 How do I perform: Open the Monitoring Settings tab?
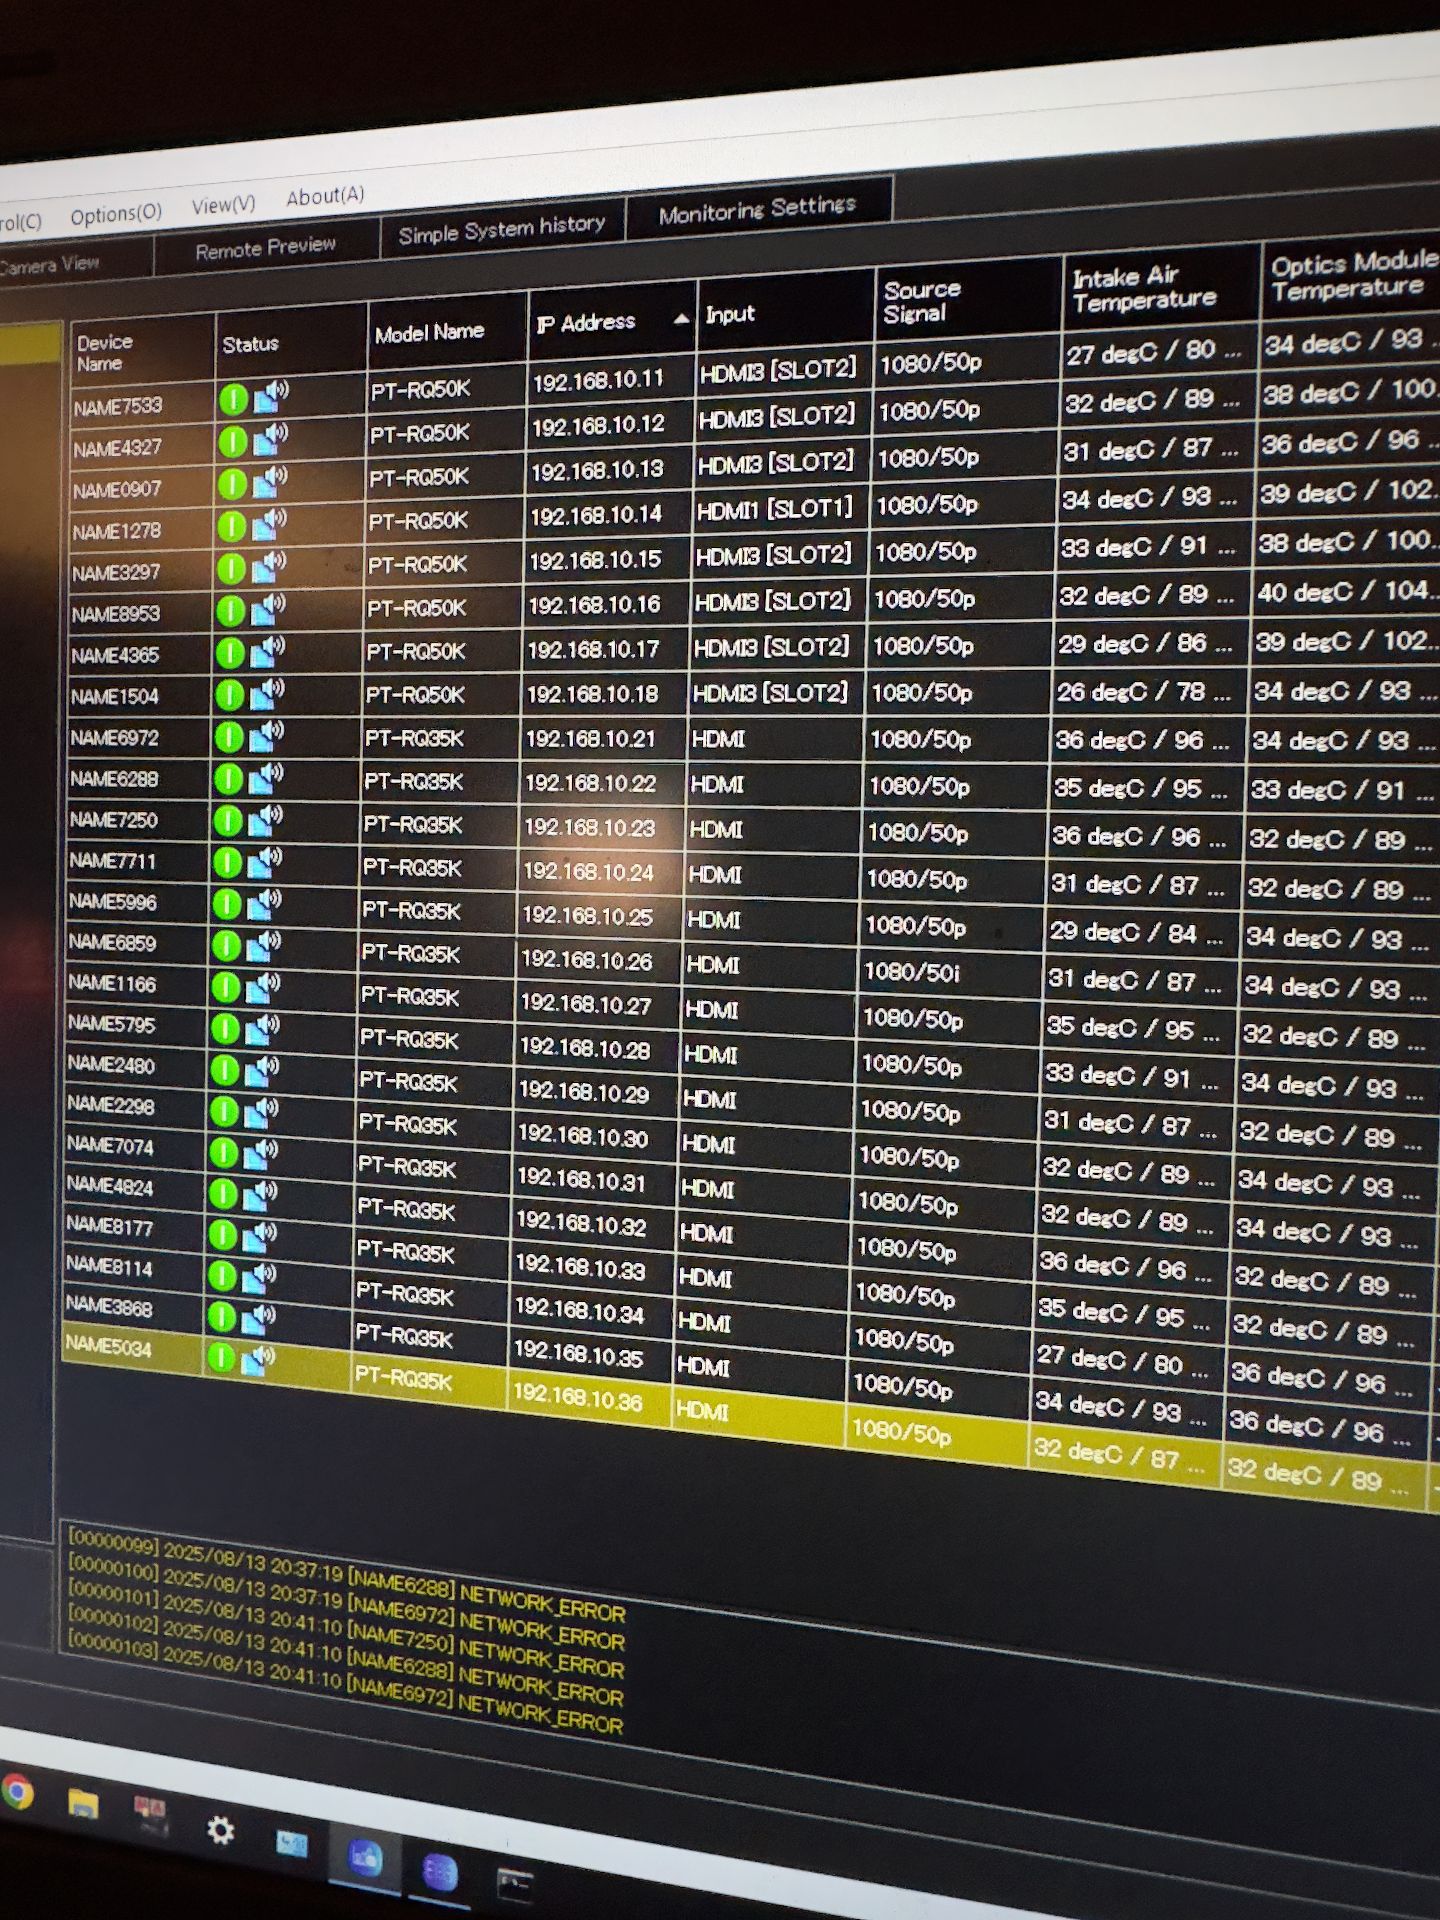(757, 208)
